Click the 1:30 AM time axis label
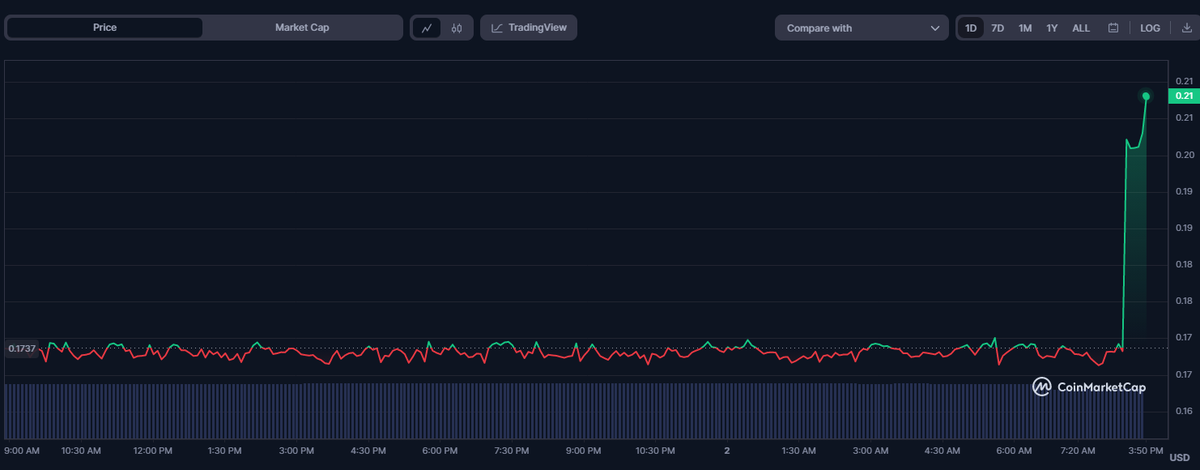This screenshot has width=1200, height=470. click(x=797, y=451)
